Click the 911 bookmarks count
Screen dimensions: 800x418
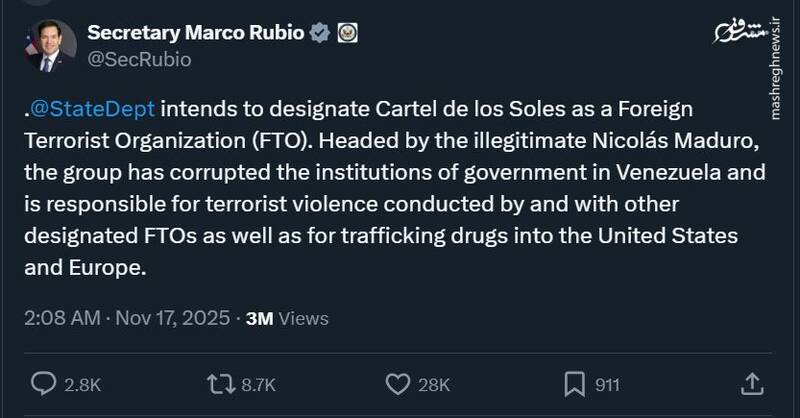tap(607, 384)
